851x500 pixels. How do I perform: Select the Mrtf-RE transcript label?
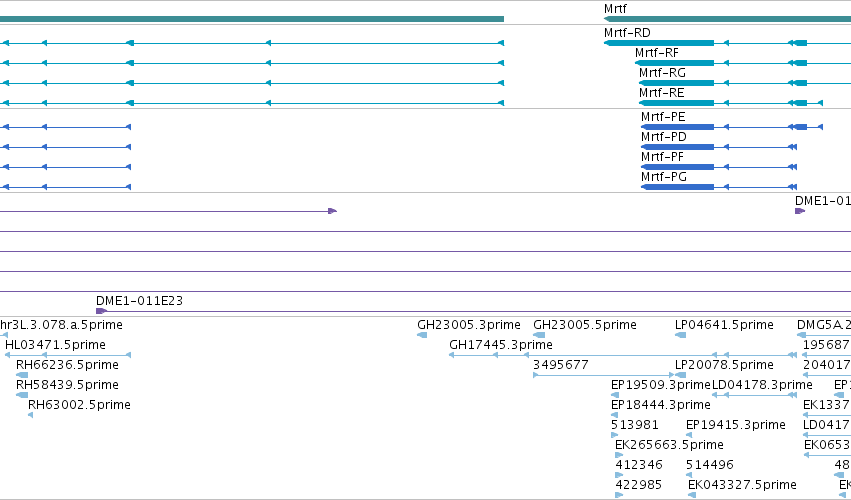pyautogui.click(x=662, y=93)
